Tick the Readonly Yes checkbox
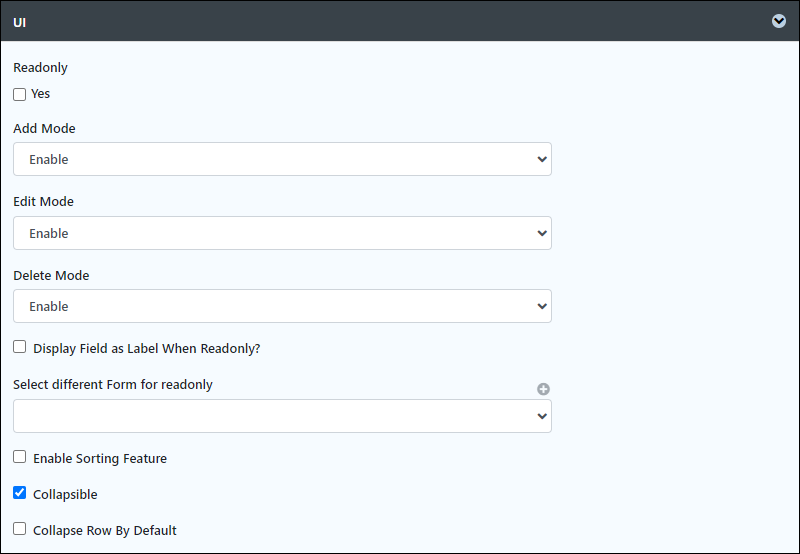Image resolution: width=800 pixels, height=554 pixels. point(19,94)
